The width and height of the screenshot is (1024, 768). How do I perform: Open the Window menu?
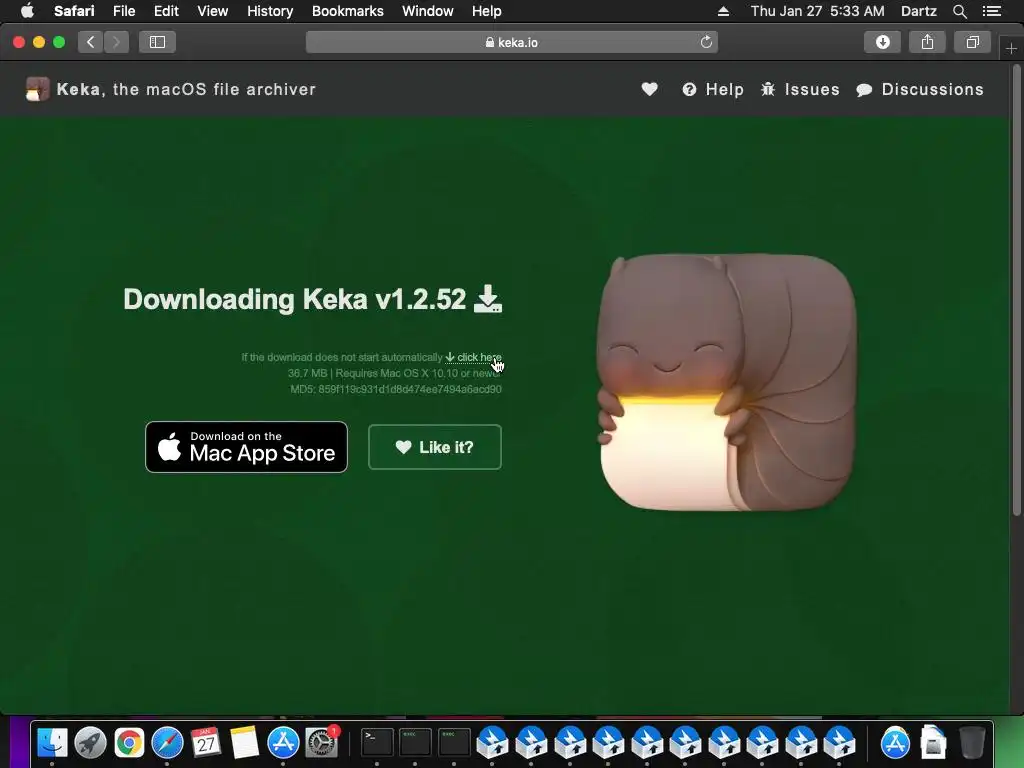[428, 11]
